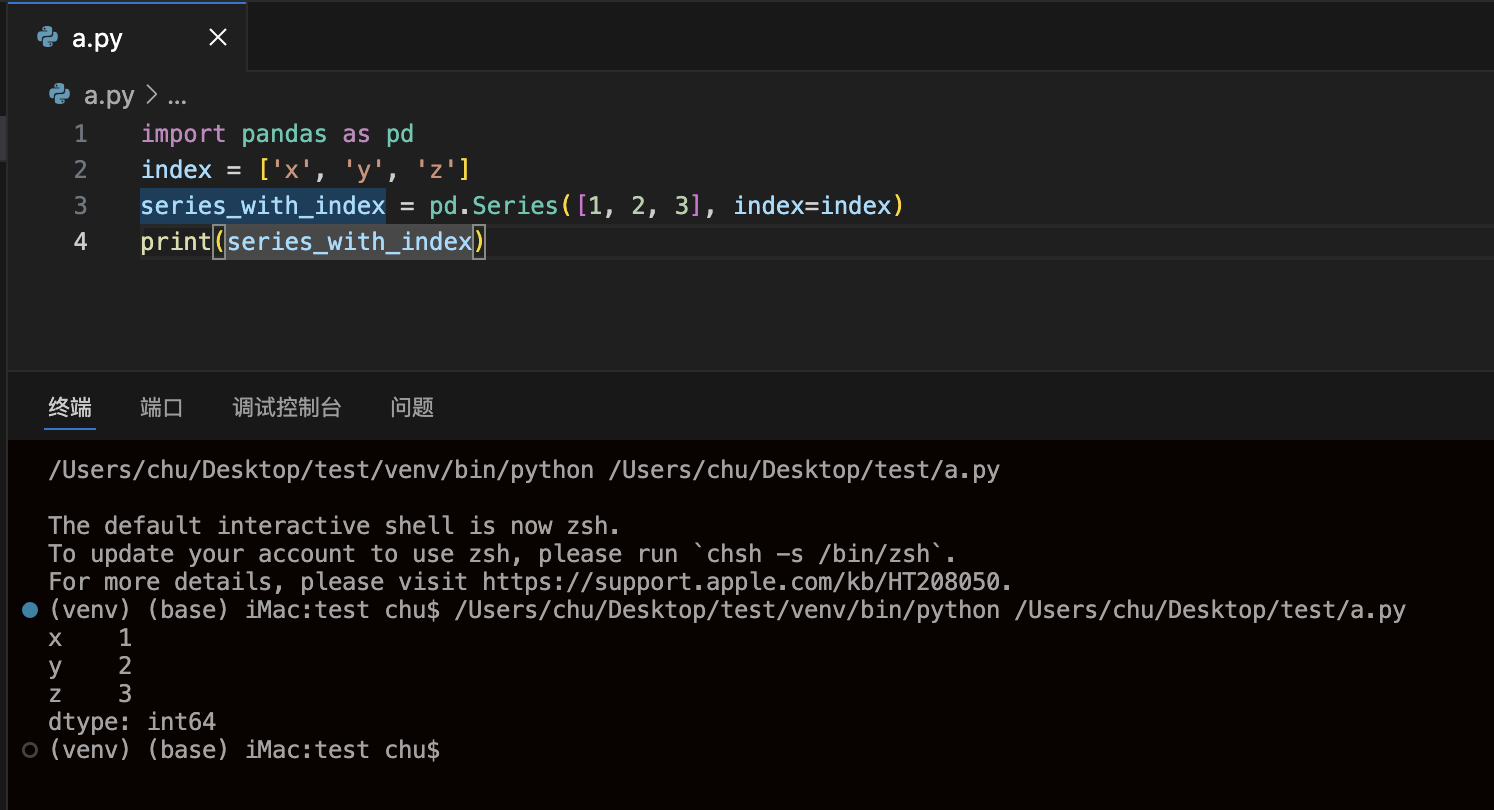The image size is (1494, 810).
Task: Open the breadcrumb ellipsis symbol dropdown
Action: coord(177,96)
